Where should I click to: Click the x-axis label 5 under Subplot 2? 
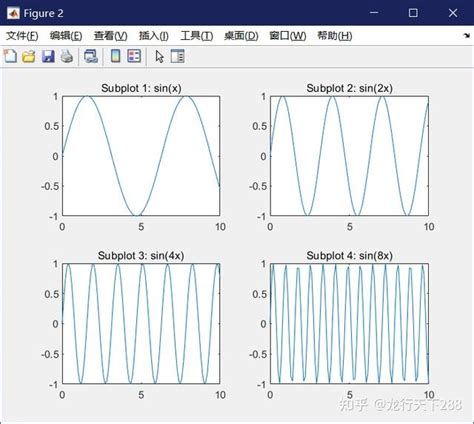(x=349, y=227)
